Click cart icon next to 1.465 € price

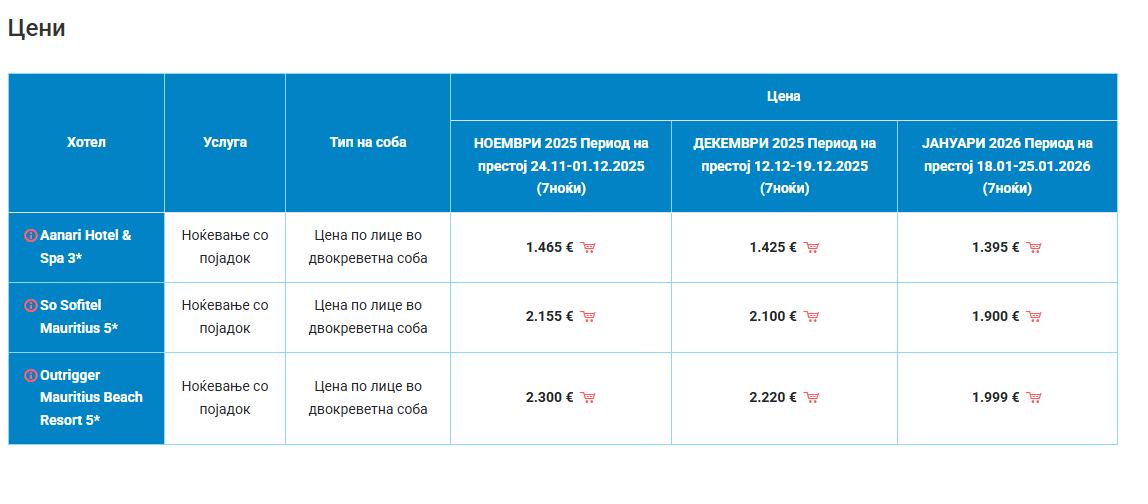588,247
